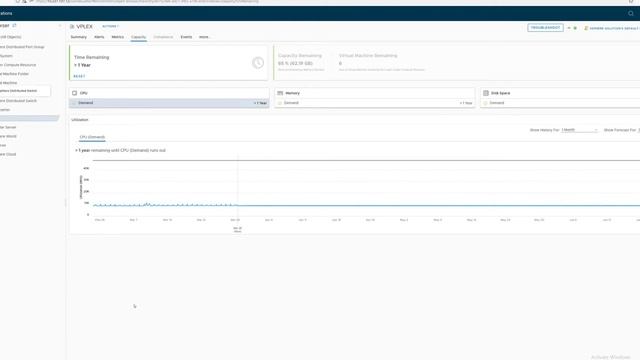Screen dimensions: 640x360
Task: Click the Capacity Remaining value
Action: [x=295, y=64]
